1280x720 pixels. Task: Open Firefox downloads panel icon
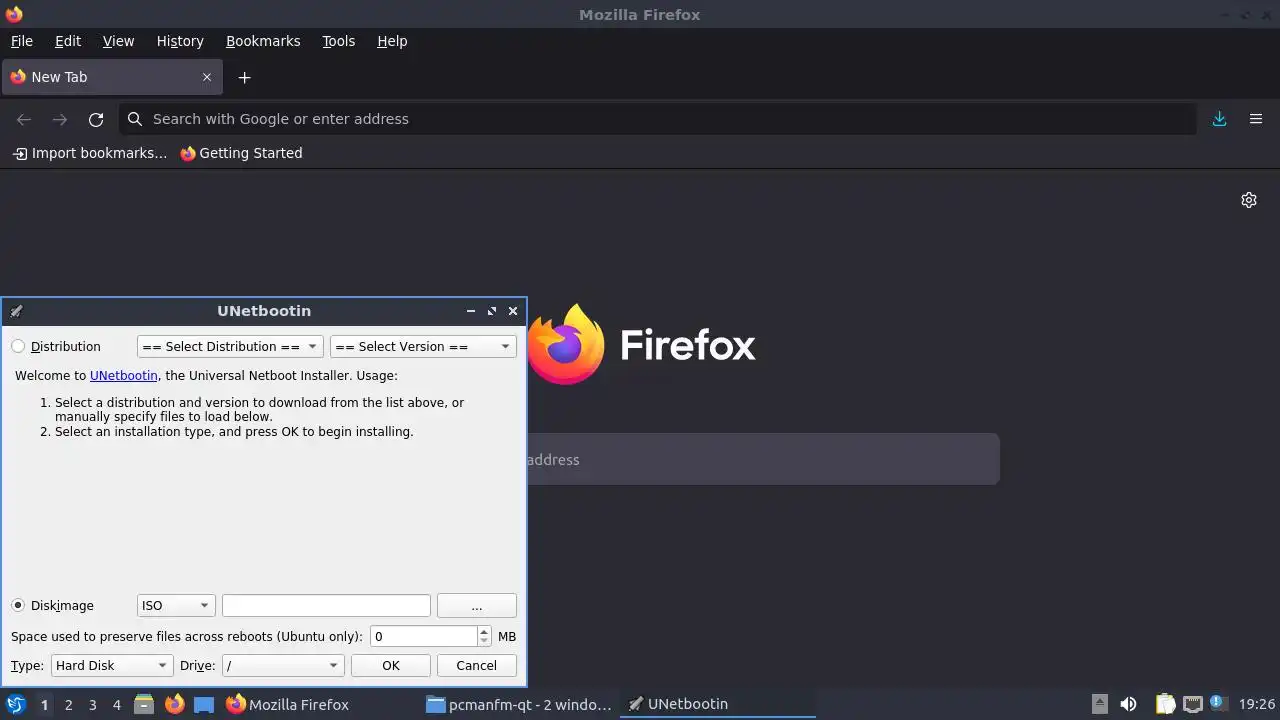1219,119
